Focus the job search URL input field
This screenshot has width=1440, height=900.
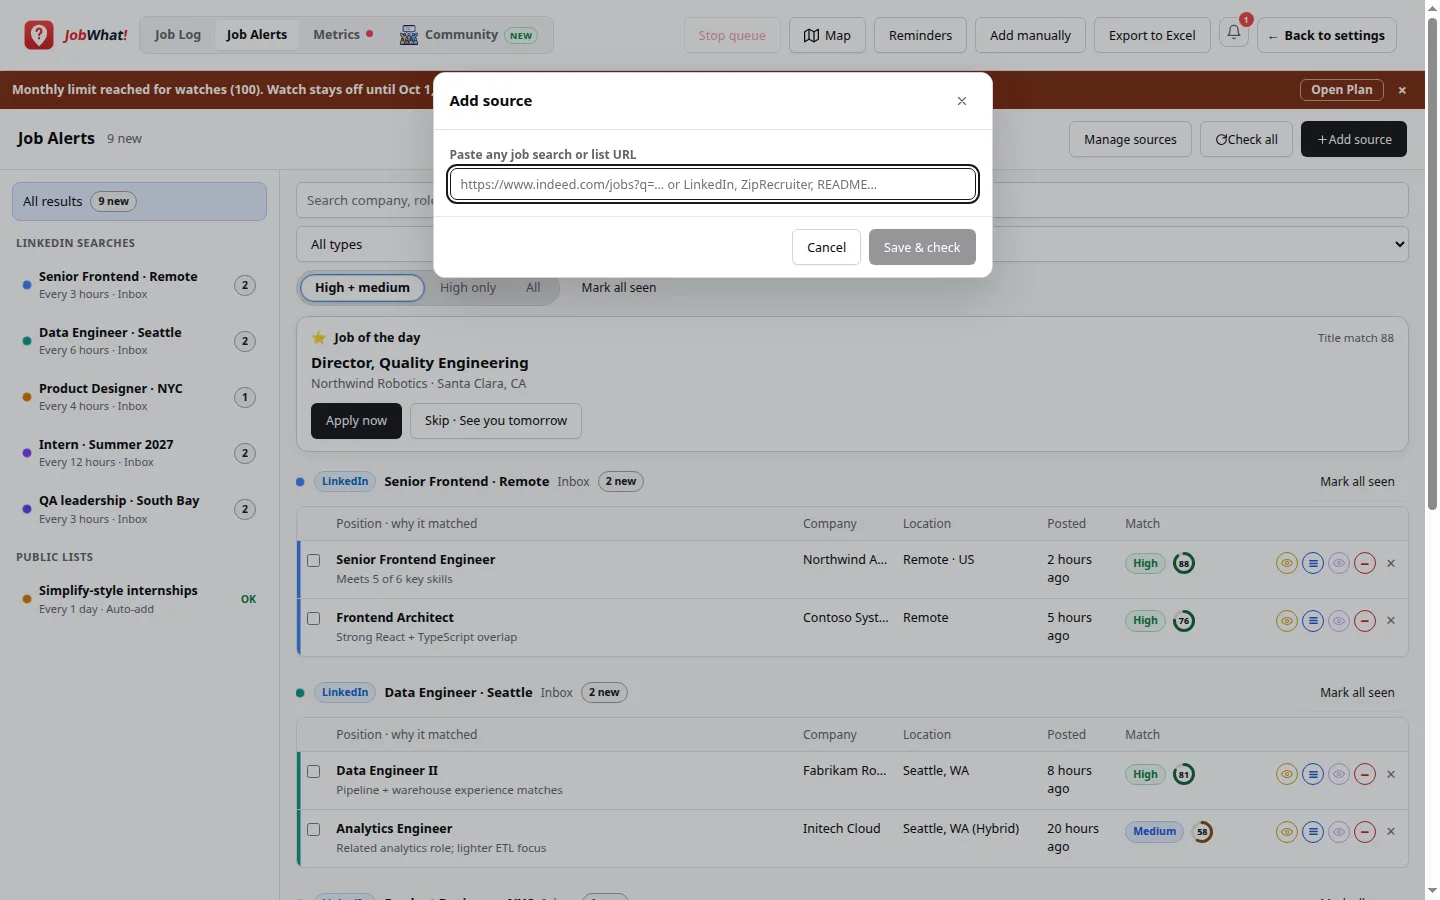tap(713, 184)
